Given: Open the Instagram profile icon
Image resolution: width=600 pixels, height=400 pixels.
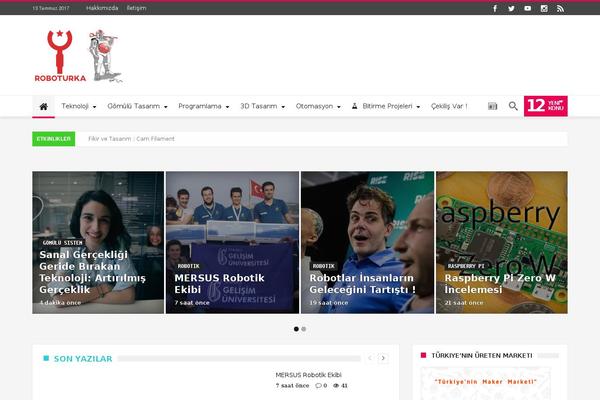Looking at the screenshot, I should click(544, 8).
